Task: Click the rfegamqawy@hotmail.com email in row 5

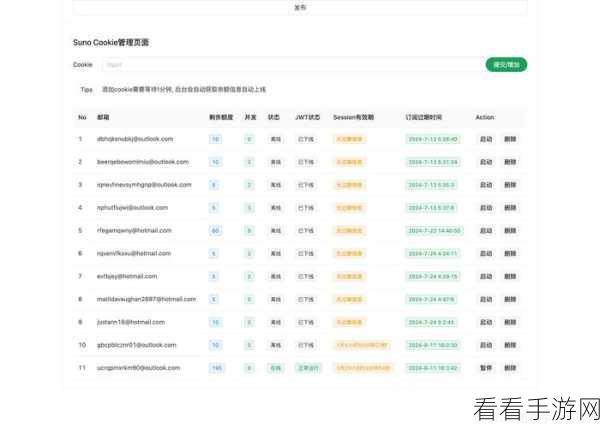Action: (134, 230)
